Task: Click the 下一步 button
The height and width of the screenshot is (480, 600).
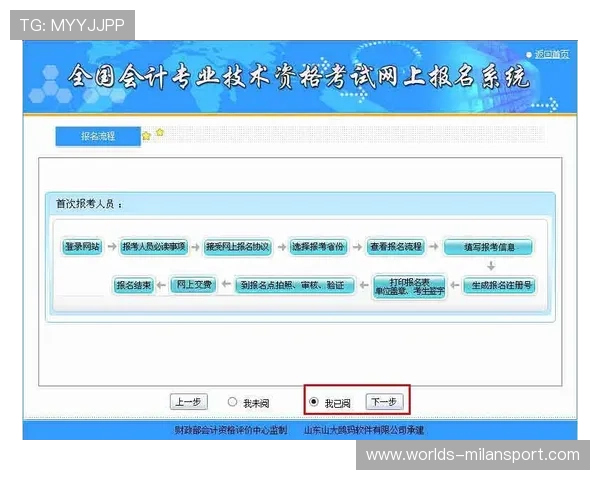Action: tap(384, 402)
